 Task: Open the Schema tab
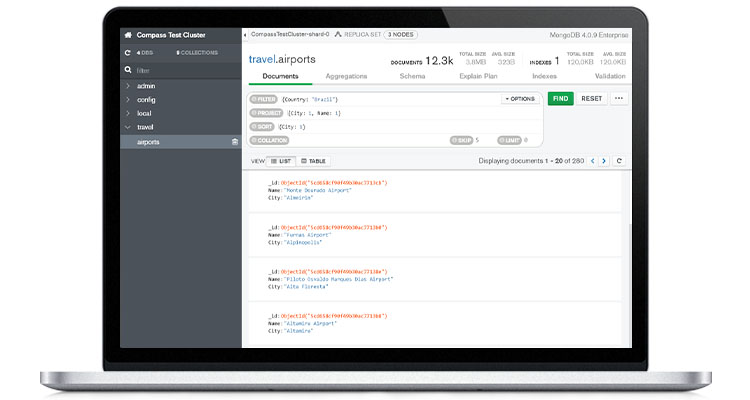(412, 76)
